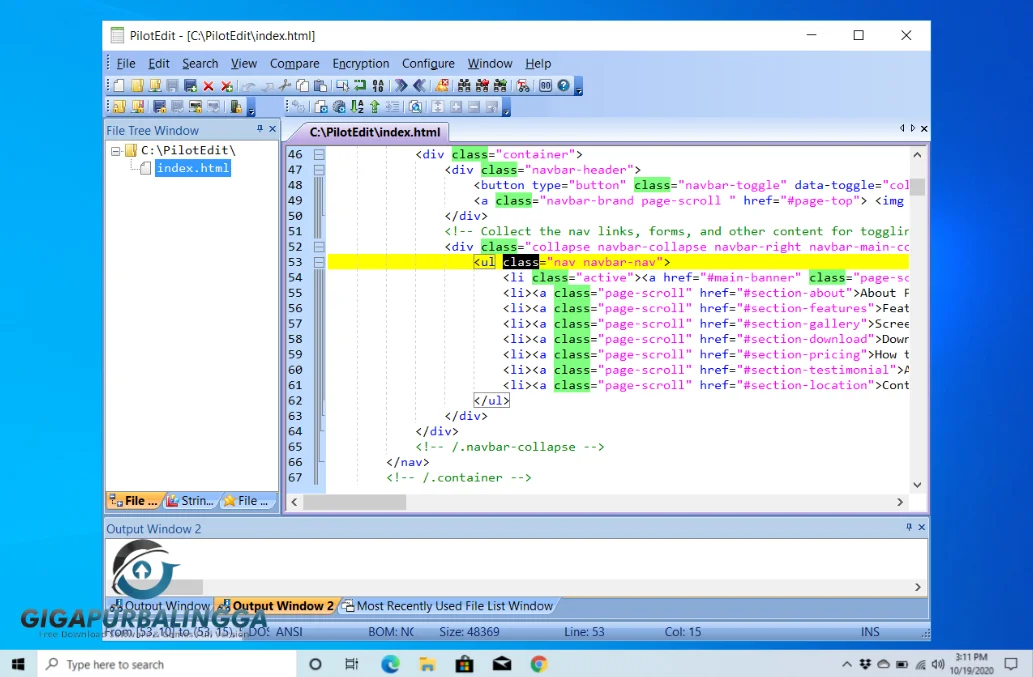Click the Paste clipboard icon
Viewport: 1033px width, 677px height.
pyautogui.click(x=321, y=86)
